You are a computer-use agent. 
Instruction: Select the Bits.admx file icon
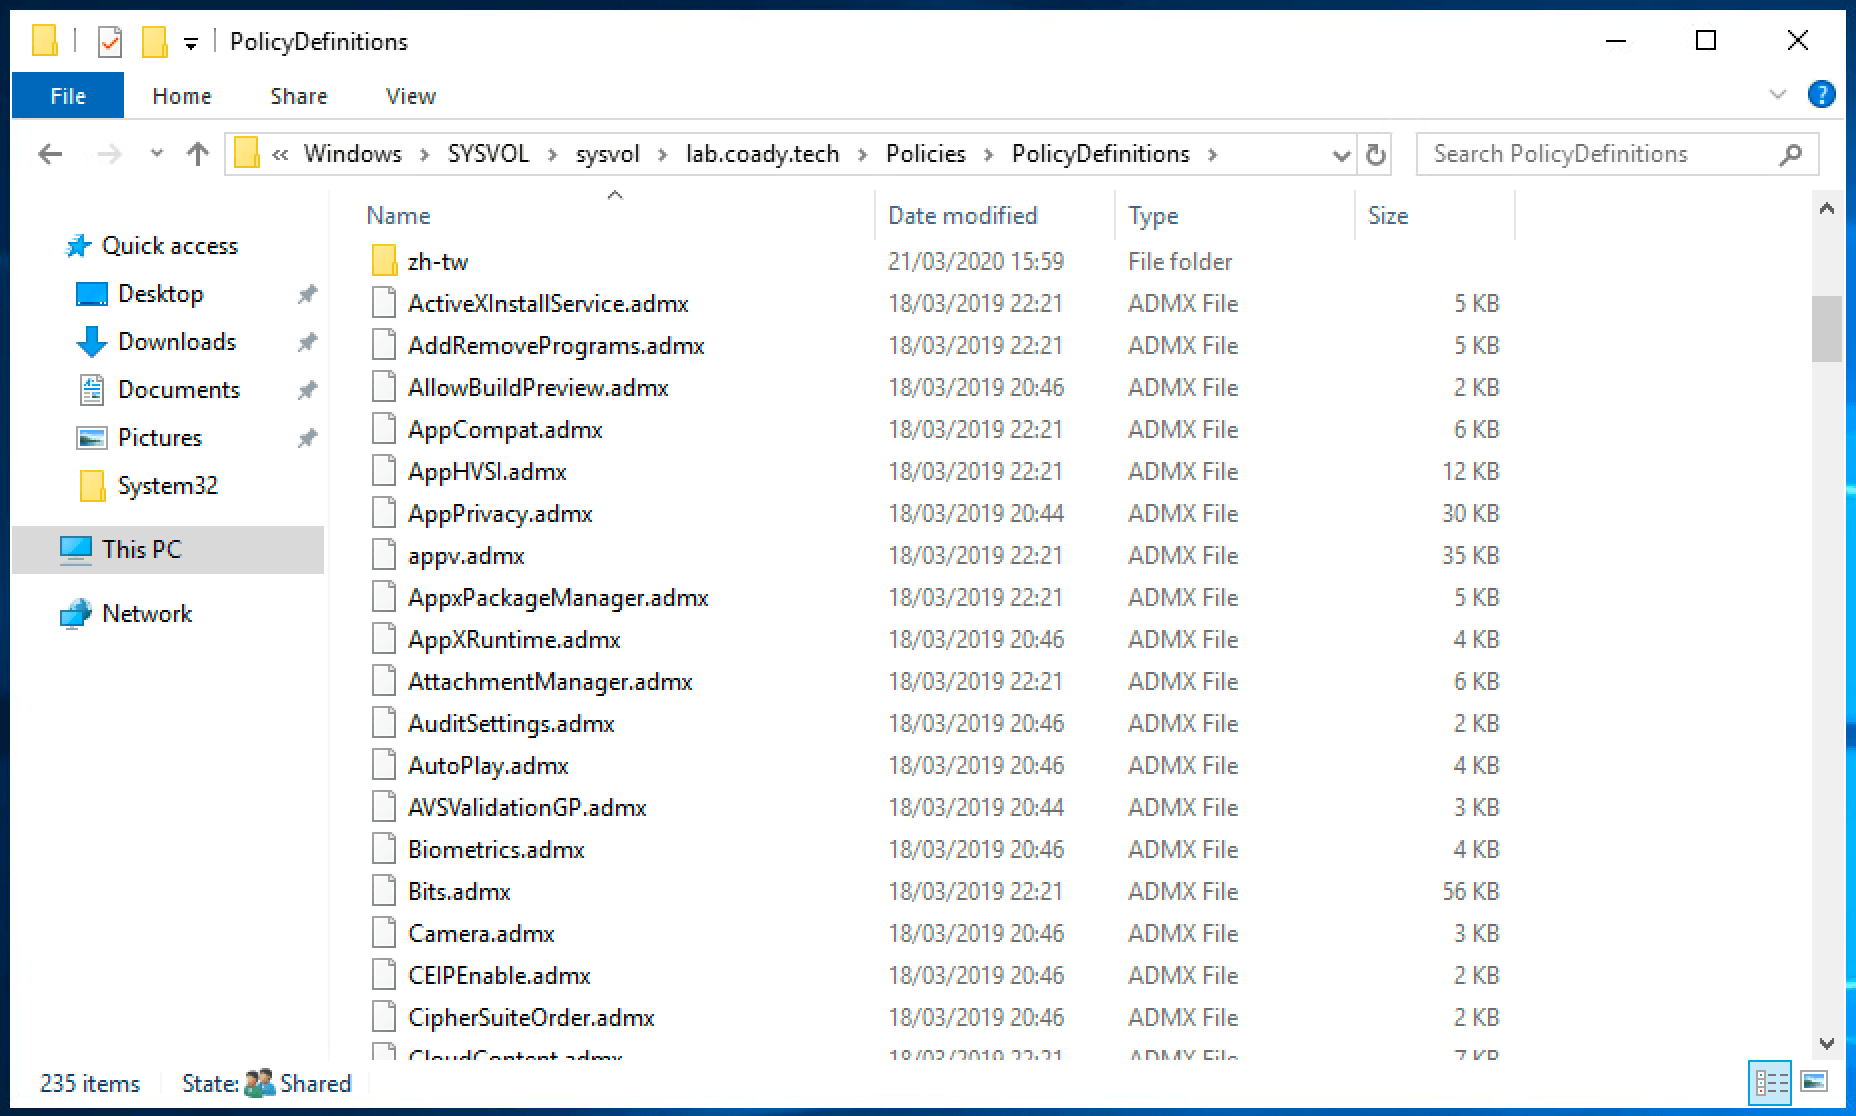click(x=384, y=891)
